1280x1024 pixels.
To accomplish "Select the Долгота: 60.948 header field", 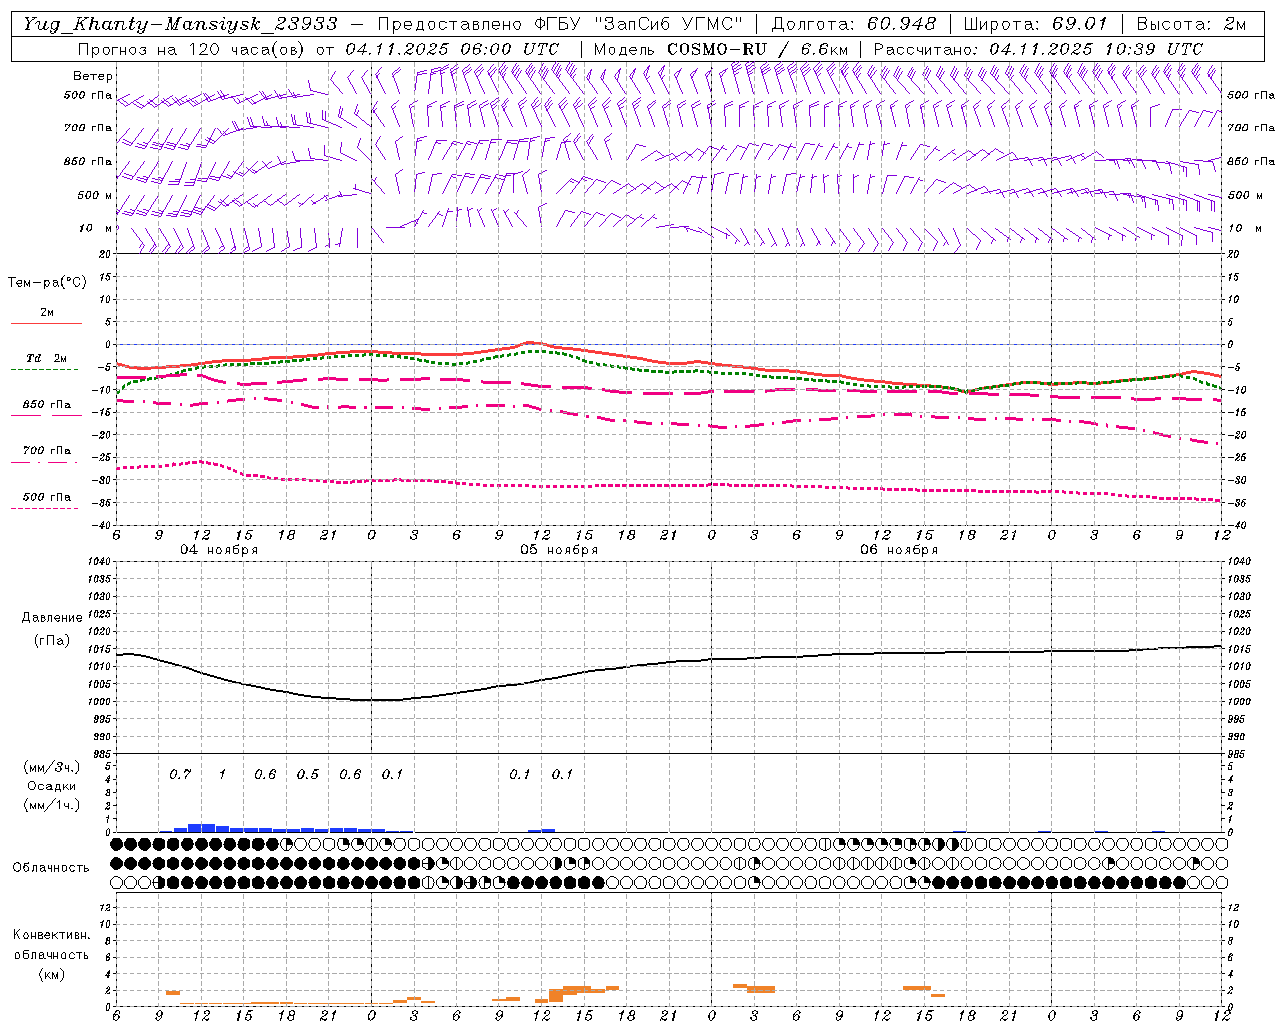I will point(854,23).
